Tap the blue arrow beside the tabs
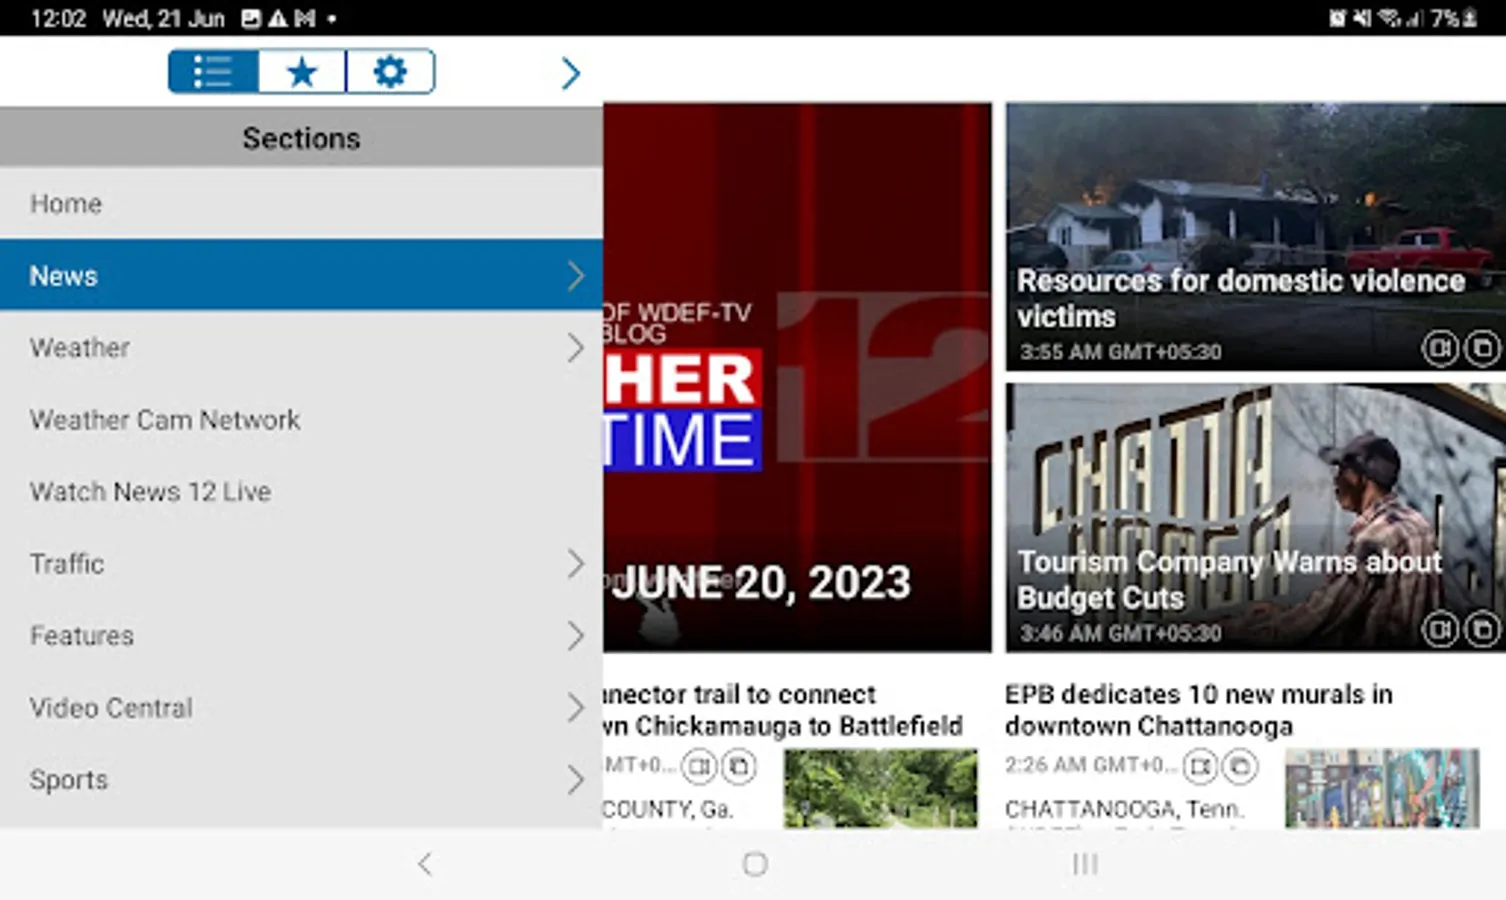This screenshot has height=900, width=1506. pyautogui.click(x=571, y=73)
